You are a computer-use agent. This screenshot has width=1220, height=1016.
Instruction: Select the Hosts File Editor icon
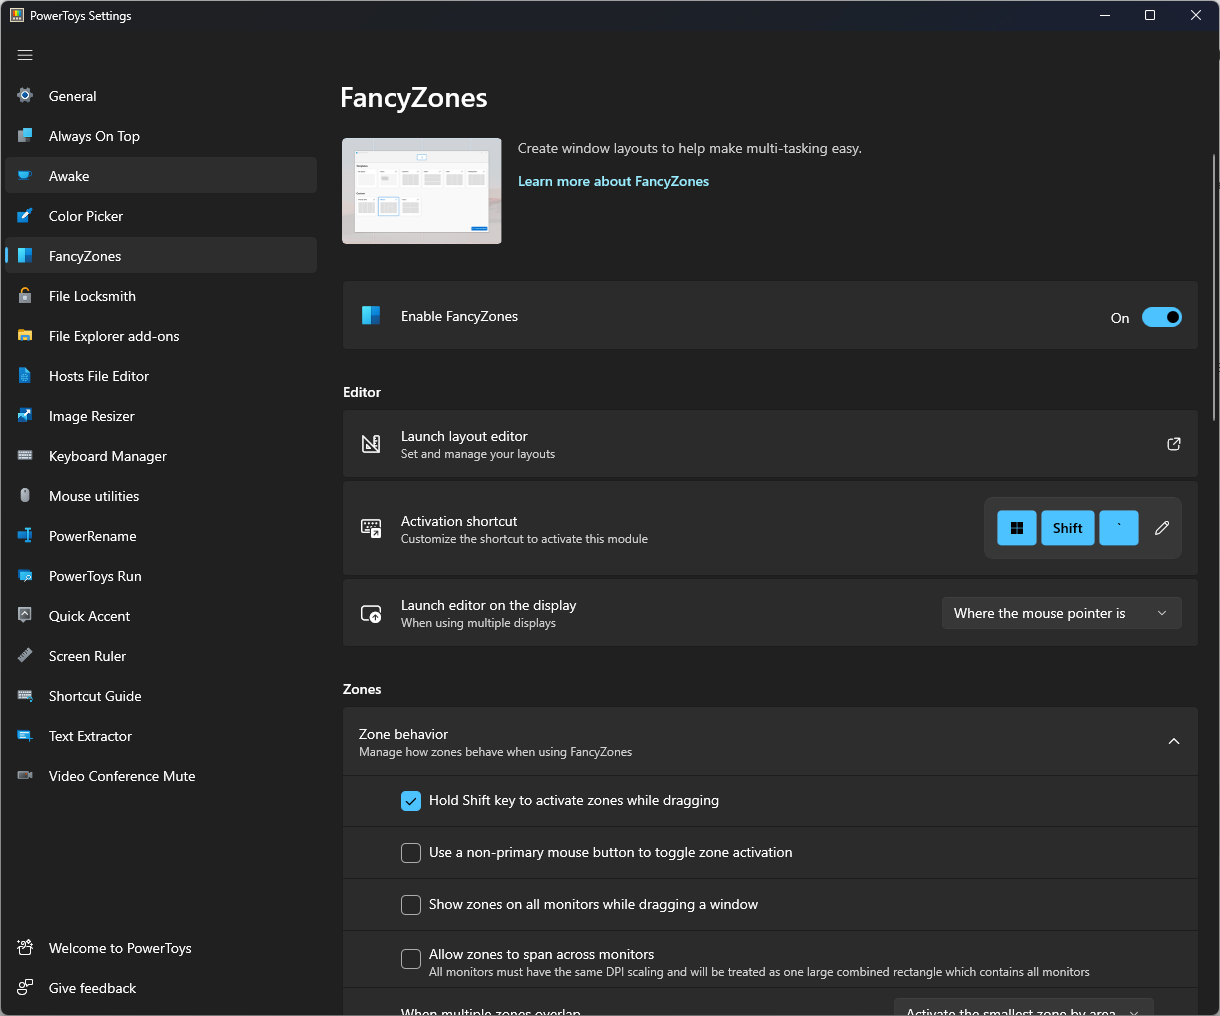pyautogui.click(x=23, y=375)
